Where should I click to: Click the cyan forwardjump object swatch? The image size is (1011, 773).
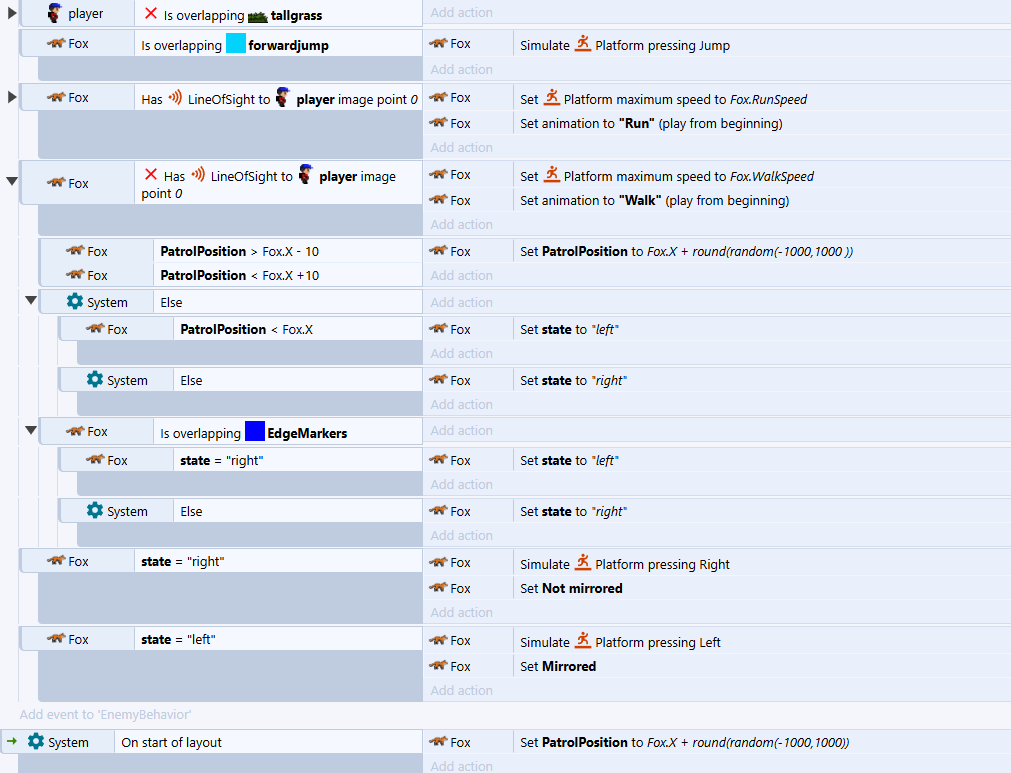click(x=235, y=45)
